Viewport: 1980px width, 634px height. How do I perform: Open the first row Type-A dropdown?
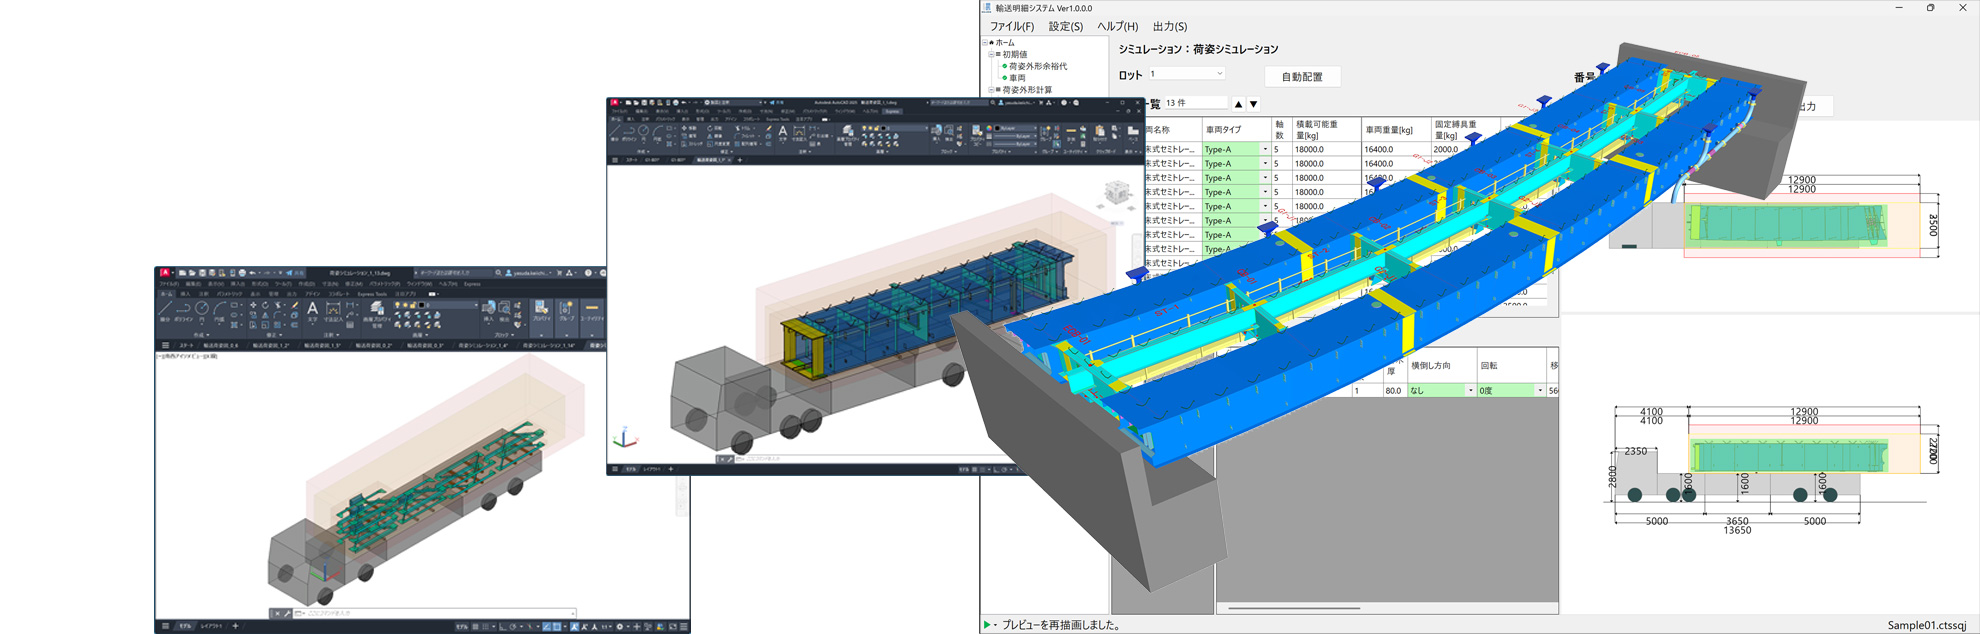click(x=1265, y=149)
